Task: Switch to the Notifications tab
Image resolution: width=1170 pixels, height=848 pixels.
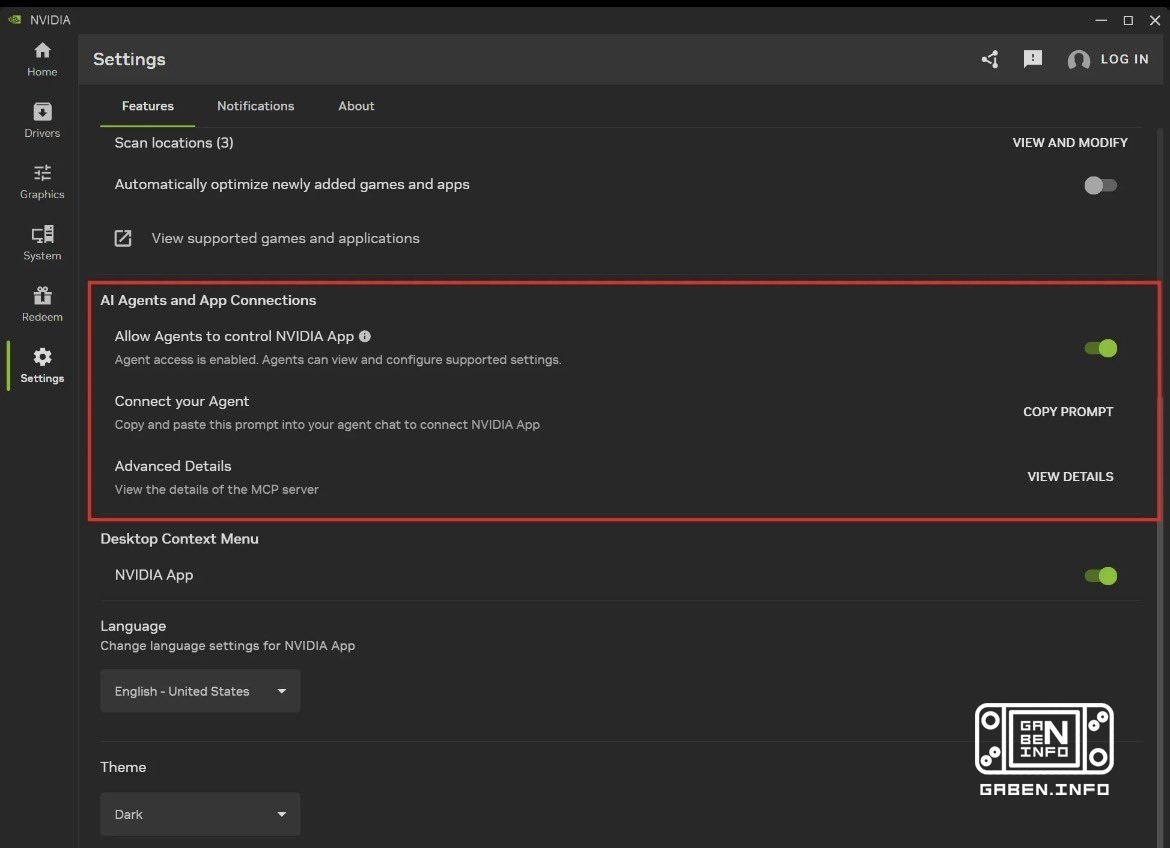Action: [x=255, y=106]
